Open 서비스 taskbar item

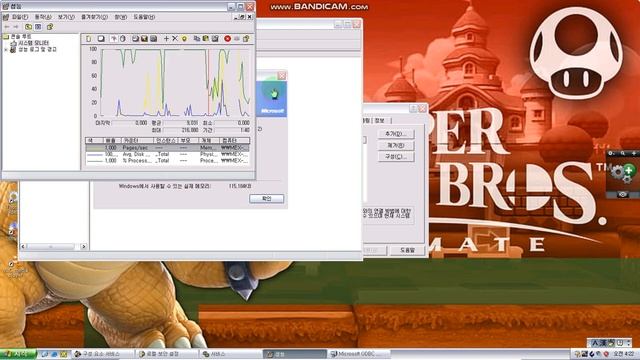[231, 354]
